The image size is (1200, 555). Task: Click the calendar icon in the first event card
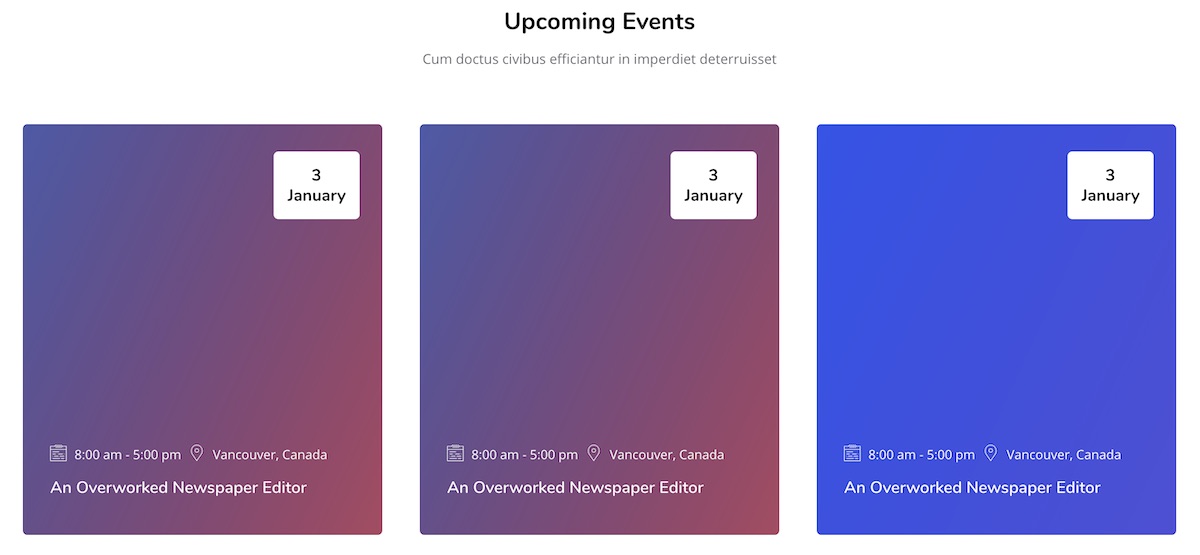tap(58, 454)
